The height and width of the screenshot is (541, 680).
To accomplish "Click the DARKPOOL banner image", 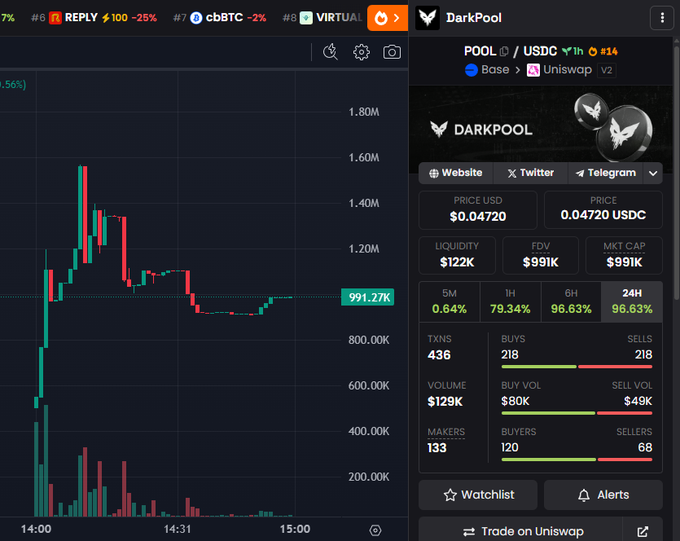I will click(540, 127).
